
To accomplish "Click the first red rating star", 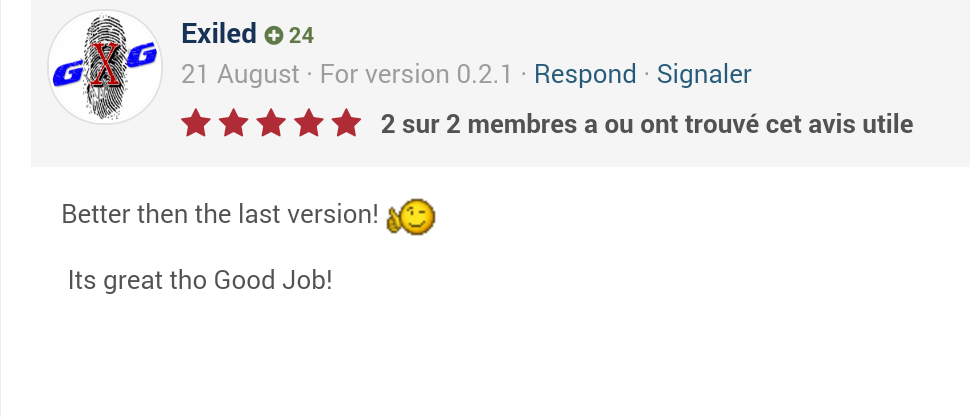I will click(196, 125).
